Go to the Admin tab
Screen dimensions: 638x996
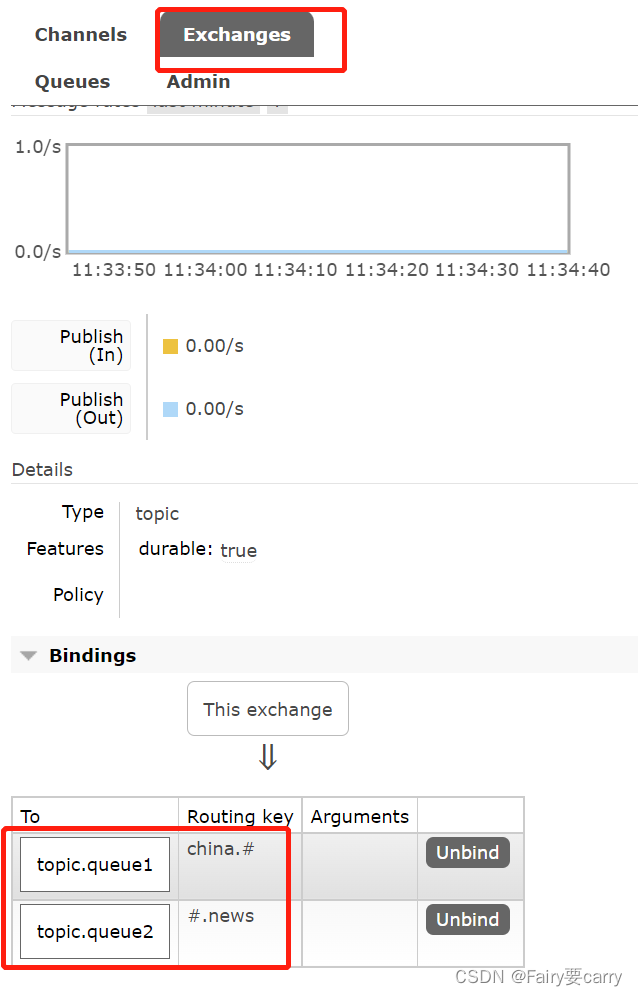(198, 82)
